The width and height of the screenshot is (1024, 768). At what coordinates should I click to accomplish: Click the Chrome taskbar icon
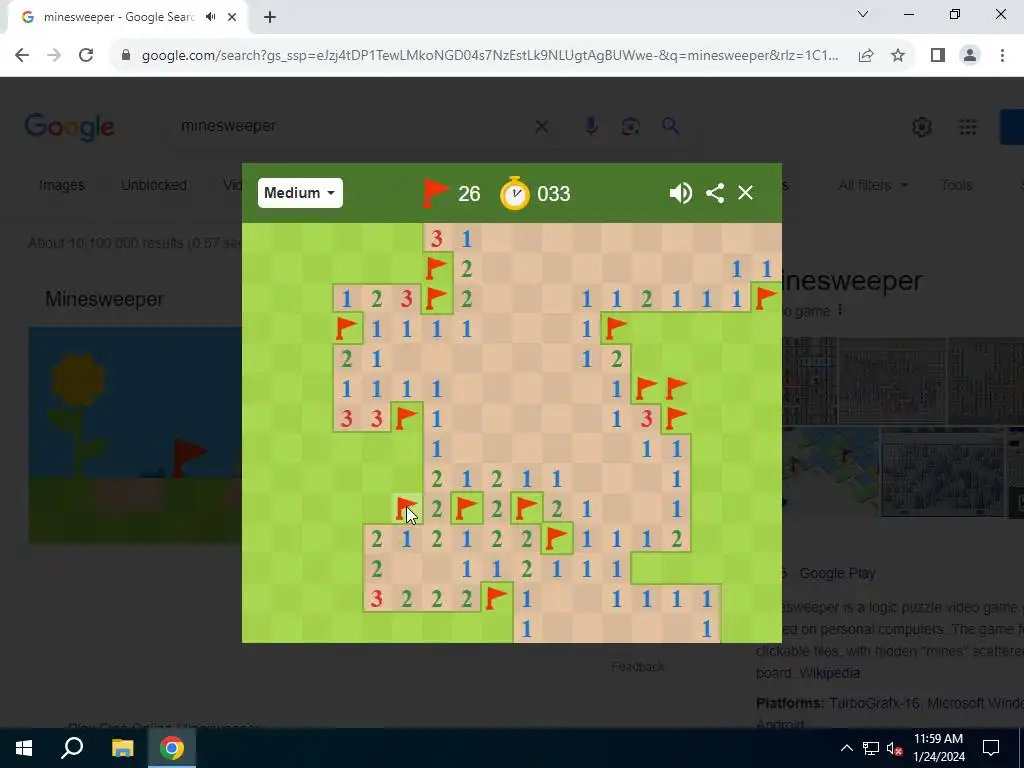[172, 748]
